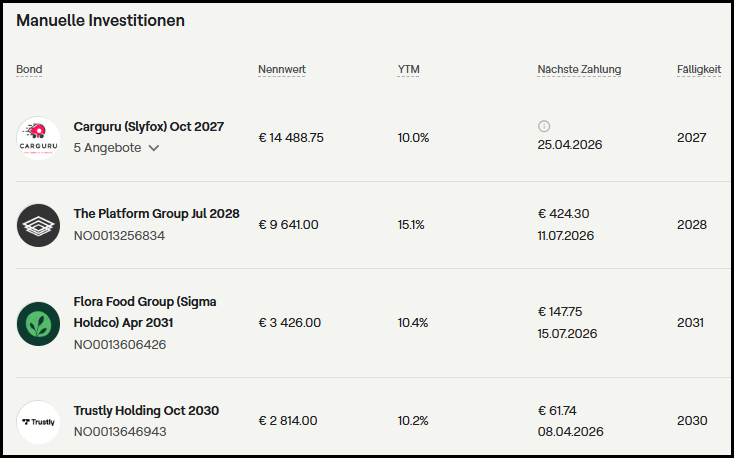Sort by Nächste Zahlung column header
Viewport: 734px width, 458px height.
[579, 69]
